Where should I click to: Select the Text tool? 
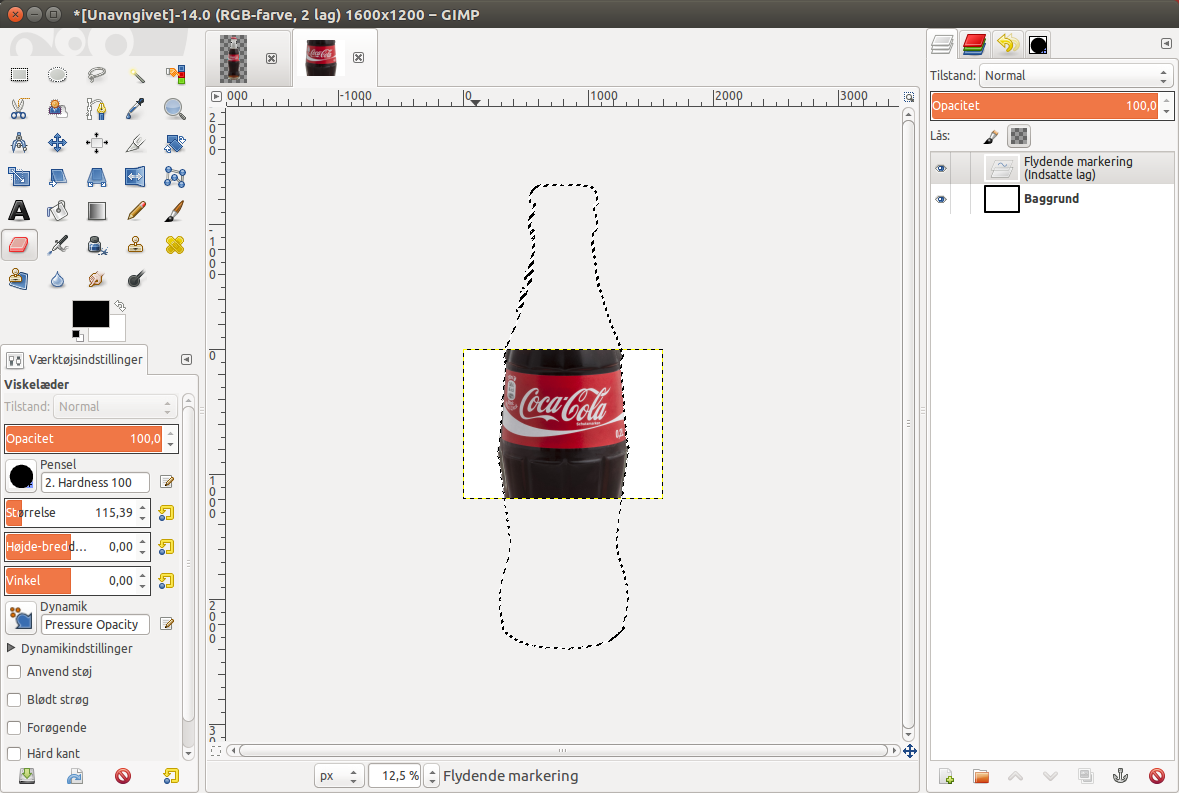tap(19, 211)
